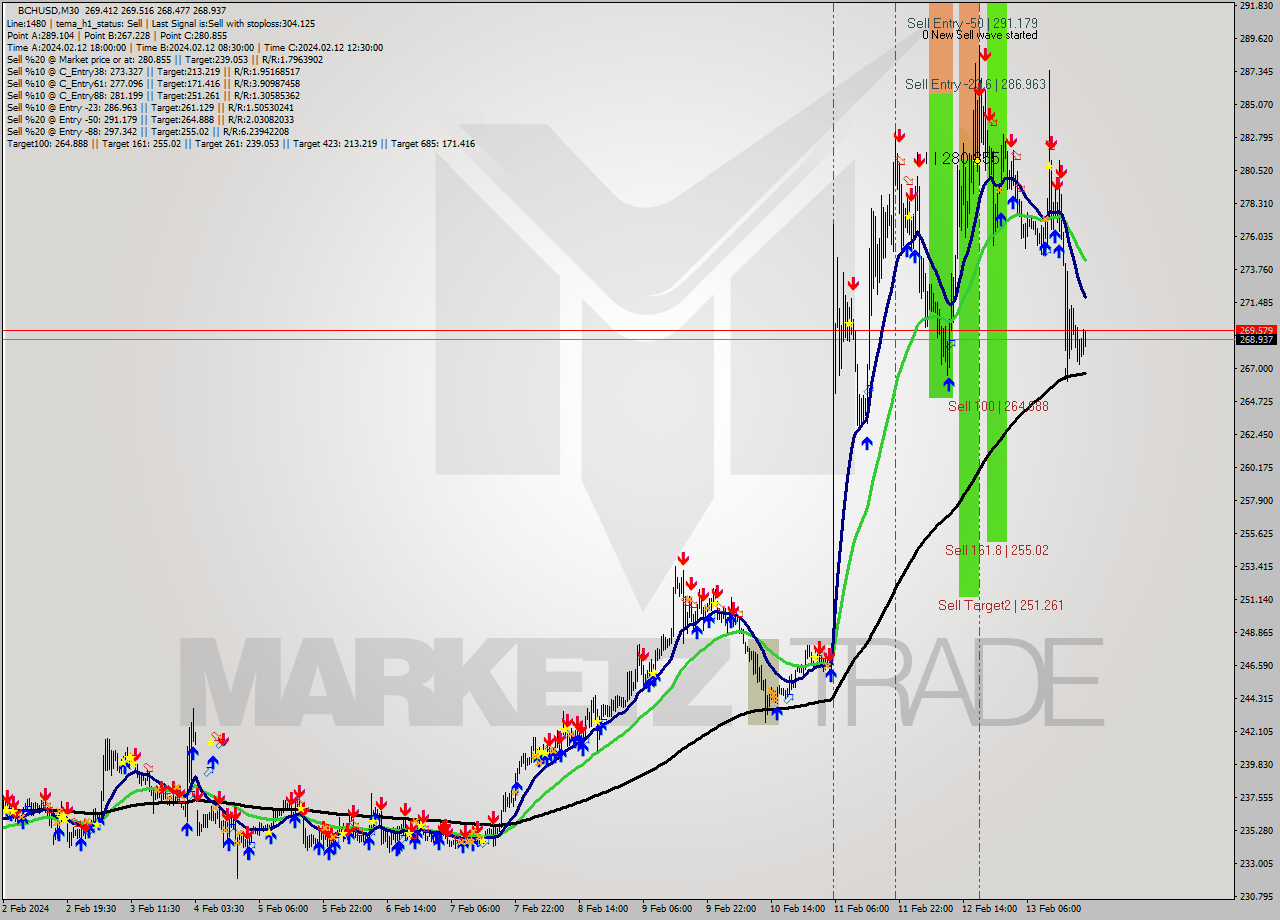Viewport: 1280px width, 920px height.
Task: Click the 'Sell %20 @ Entry -88' line
Action: (x=148, y=132)
